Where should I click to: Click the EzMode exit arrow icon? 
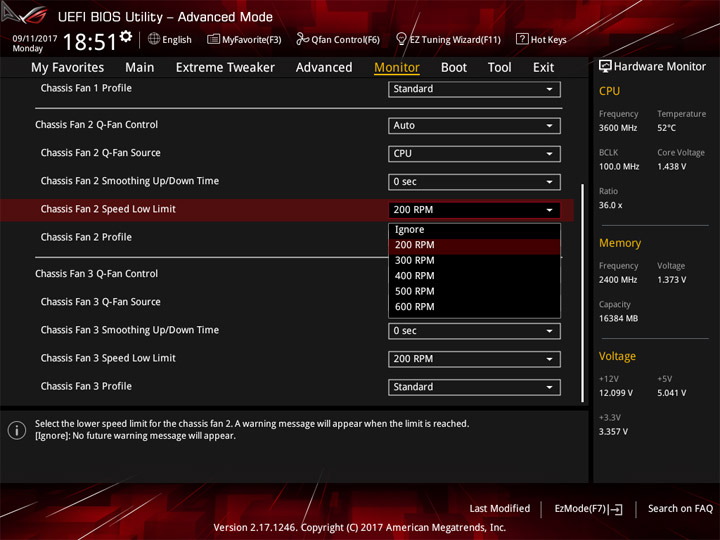pos(616,509)
